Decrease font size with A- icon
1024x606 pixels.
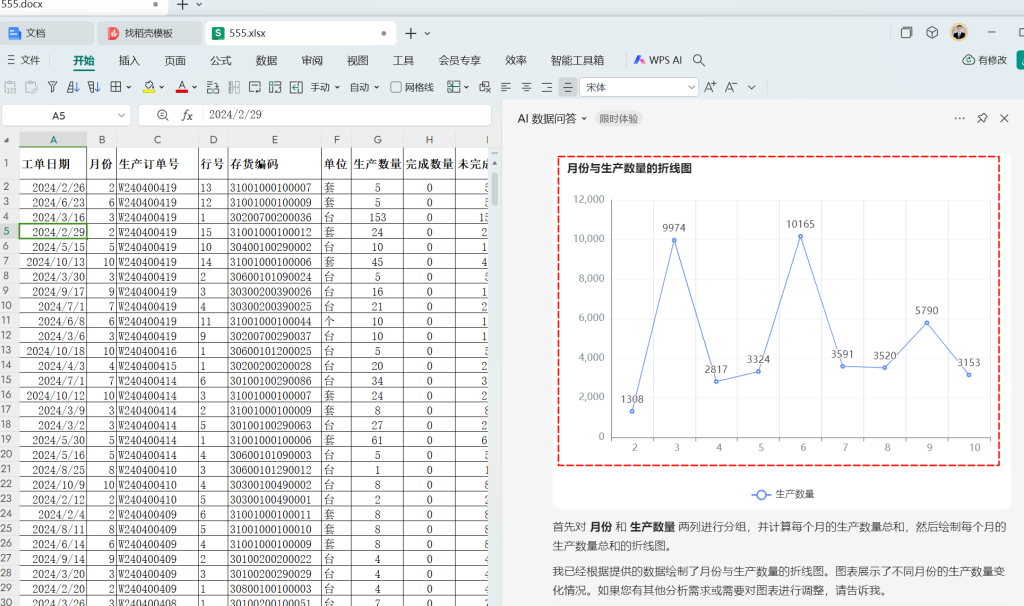(x=731, y=87)
